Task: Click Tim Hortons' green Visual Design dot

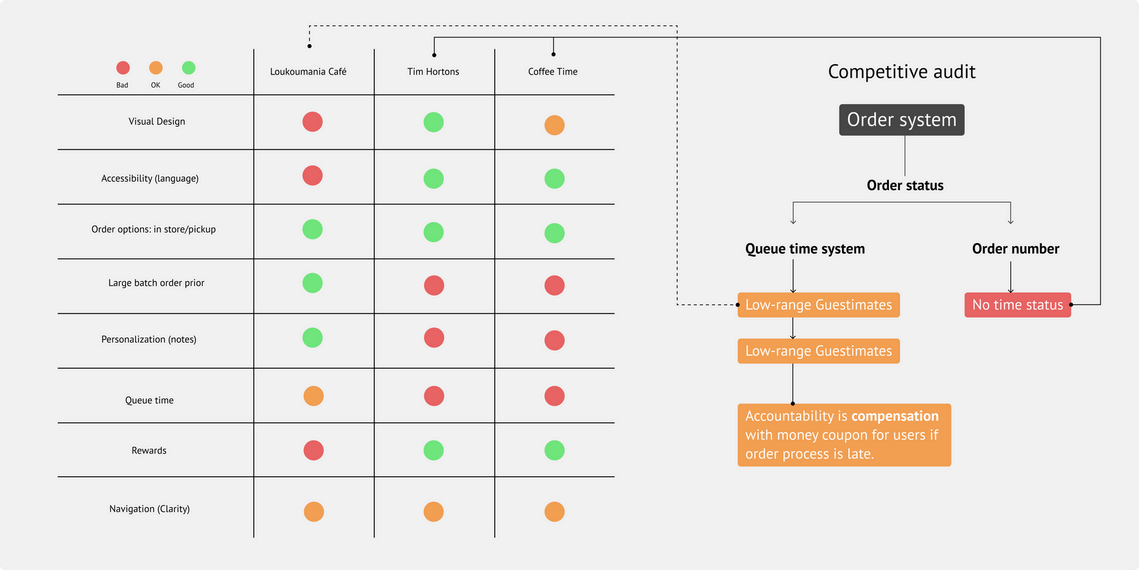Action: 434,121
